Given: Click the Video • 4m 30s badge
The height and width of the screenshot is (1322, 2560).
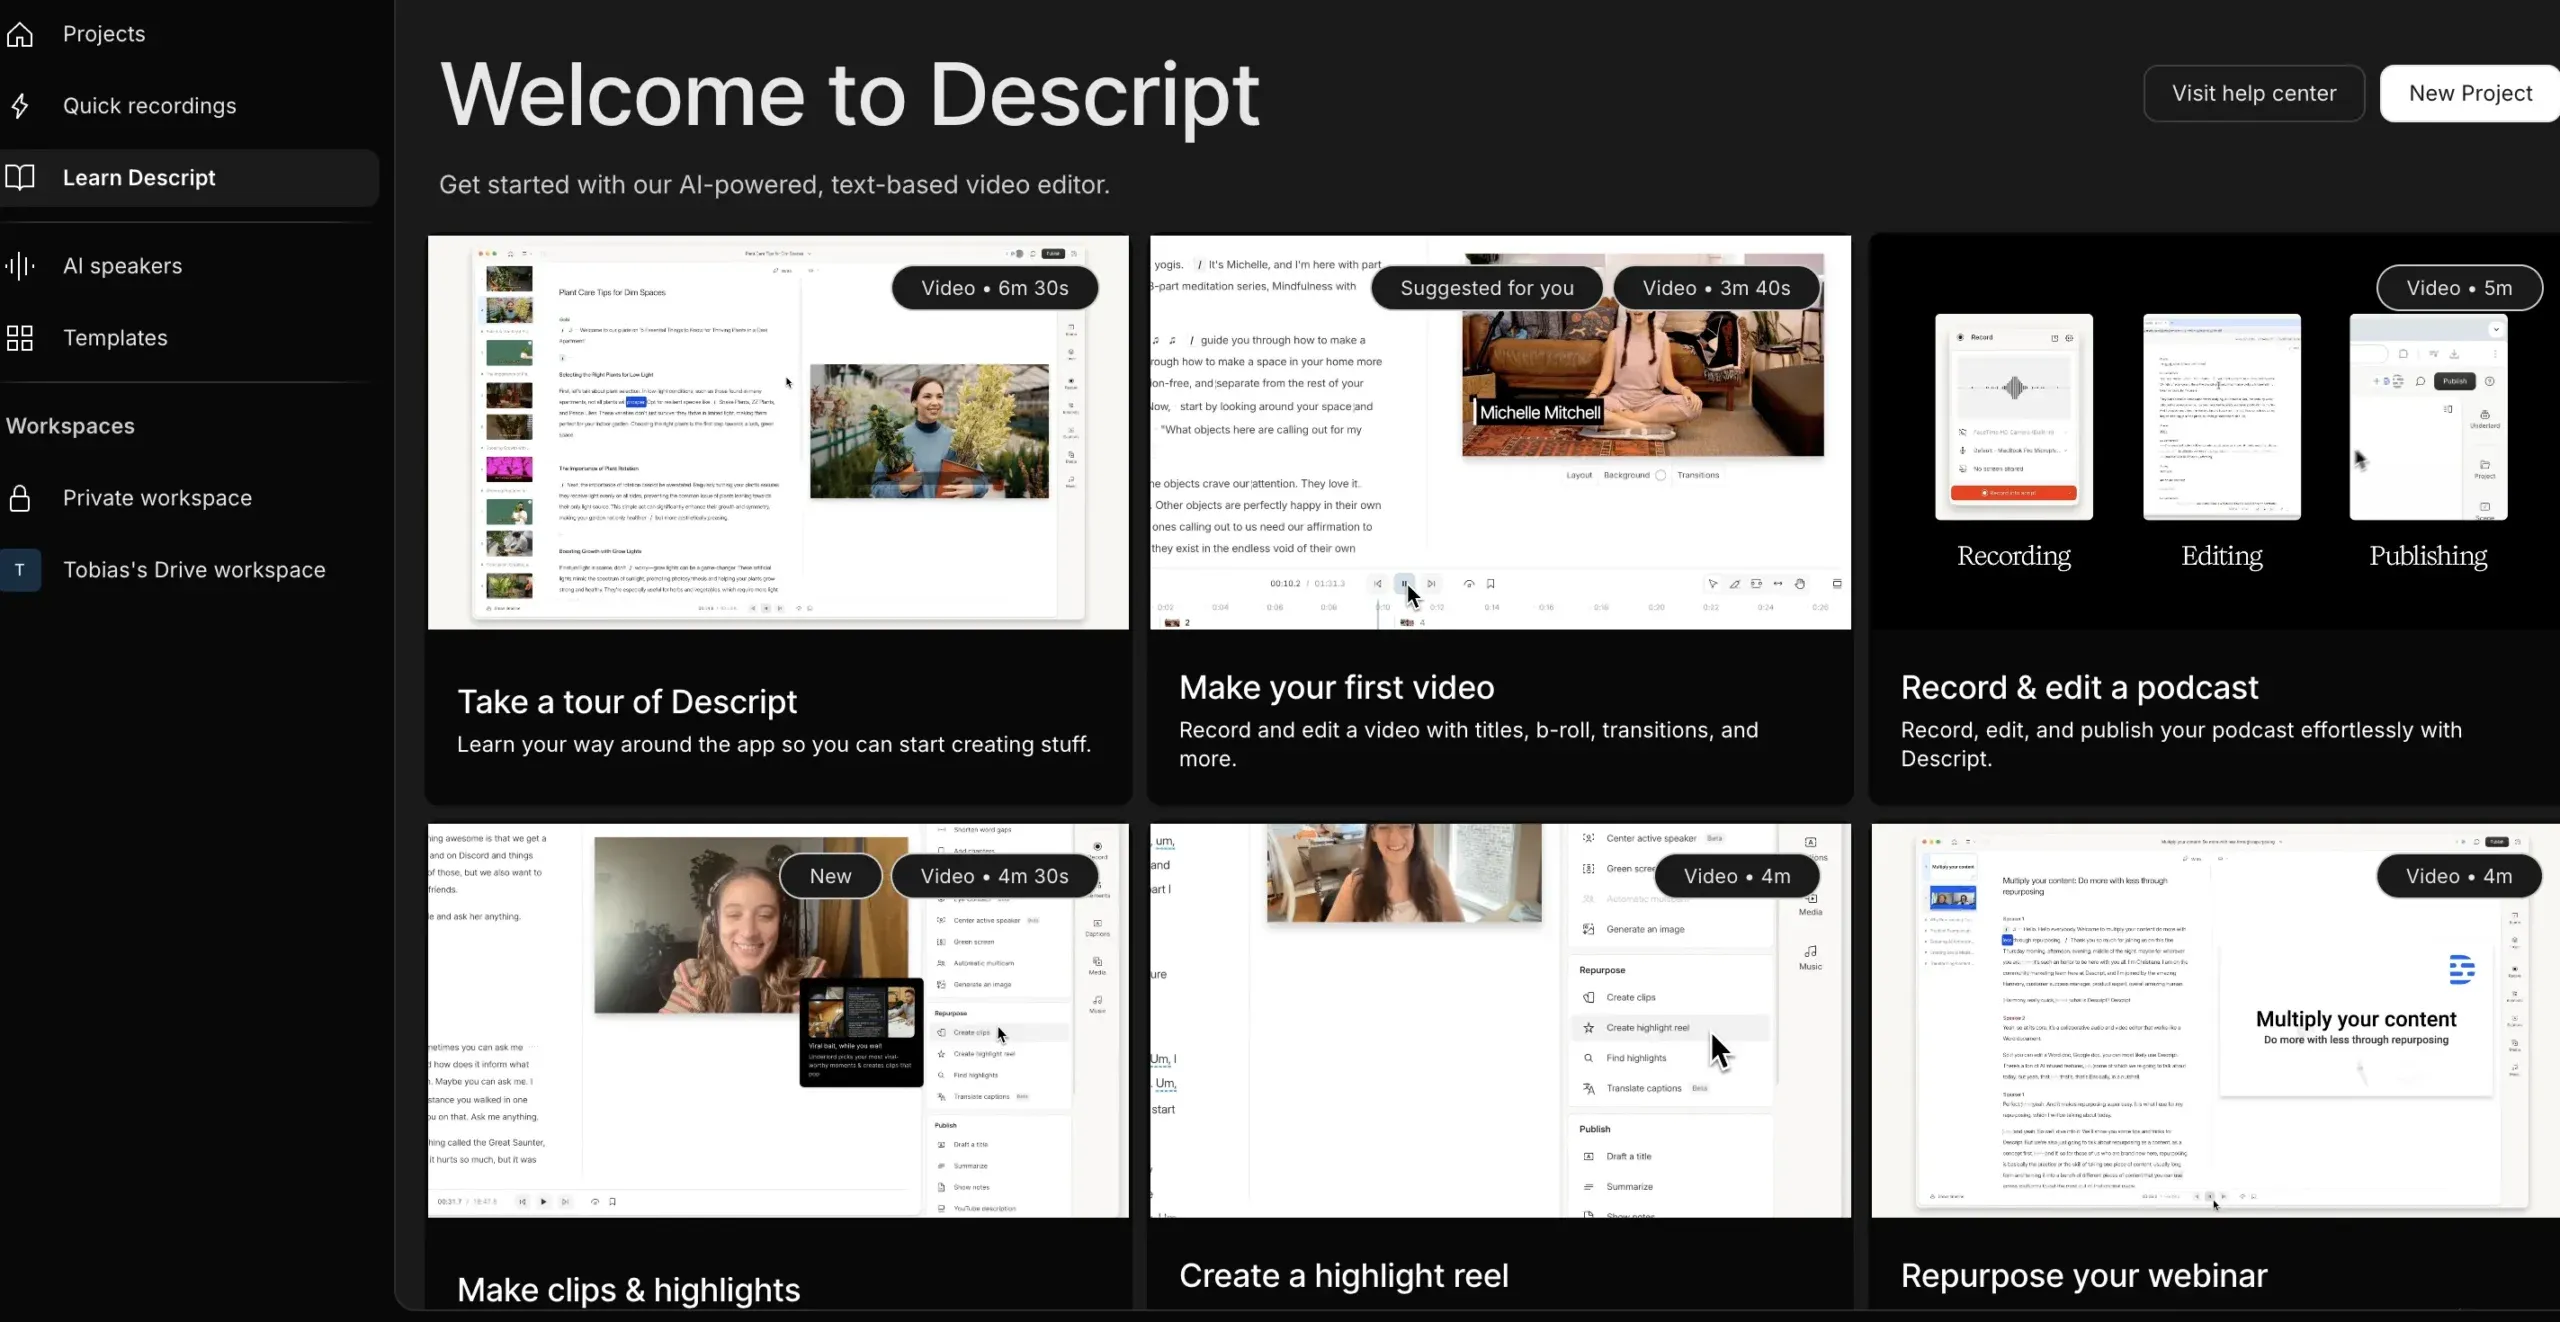Looking at the screenshot, I should coord(995,876).
